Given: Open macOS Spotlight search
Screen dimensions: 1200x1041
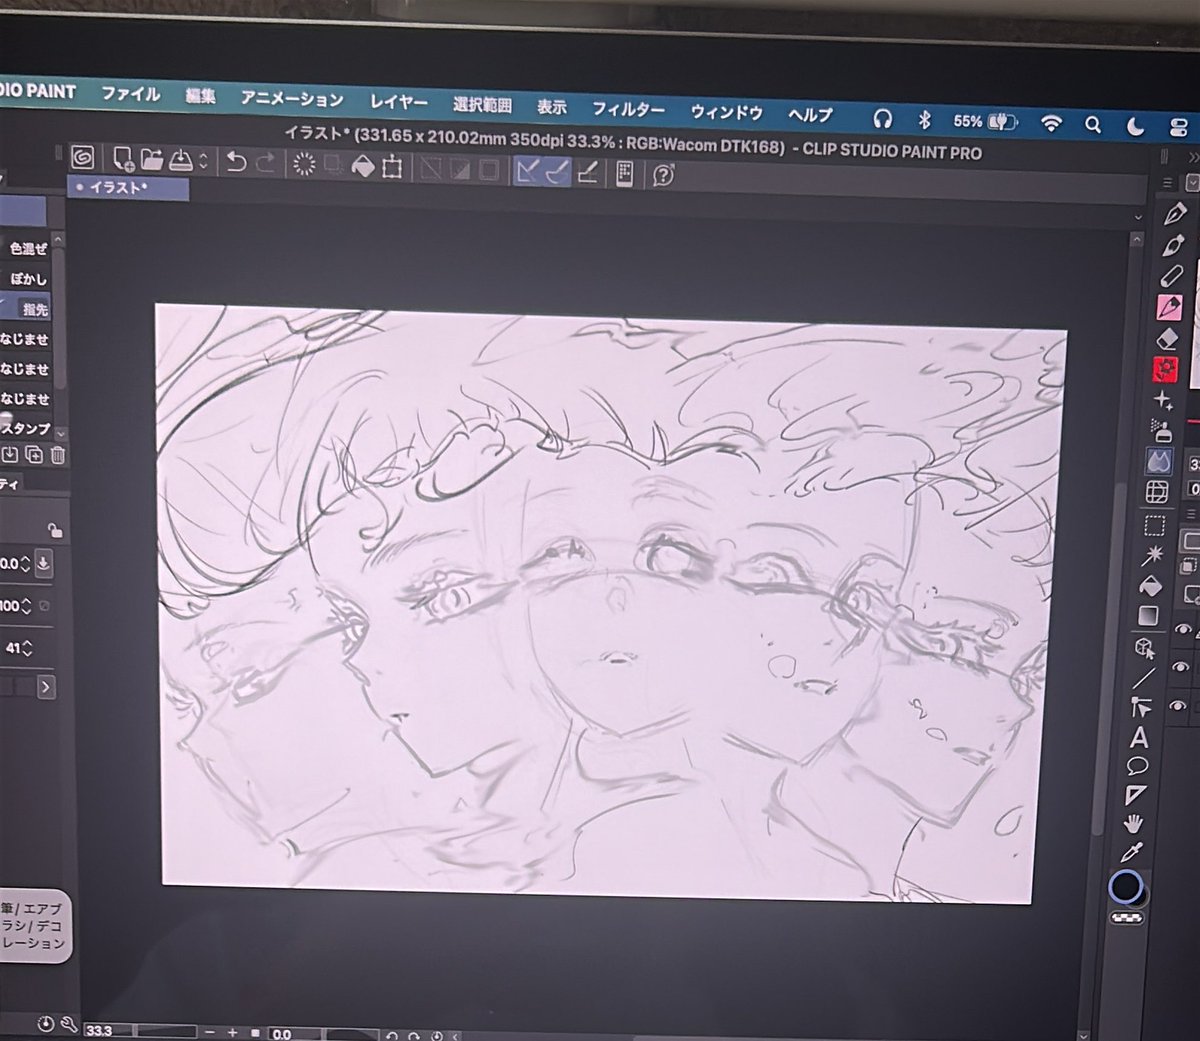Looking at the screenshot, I should [x=1093, y=125].
